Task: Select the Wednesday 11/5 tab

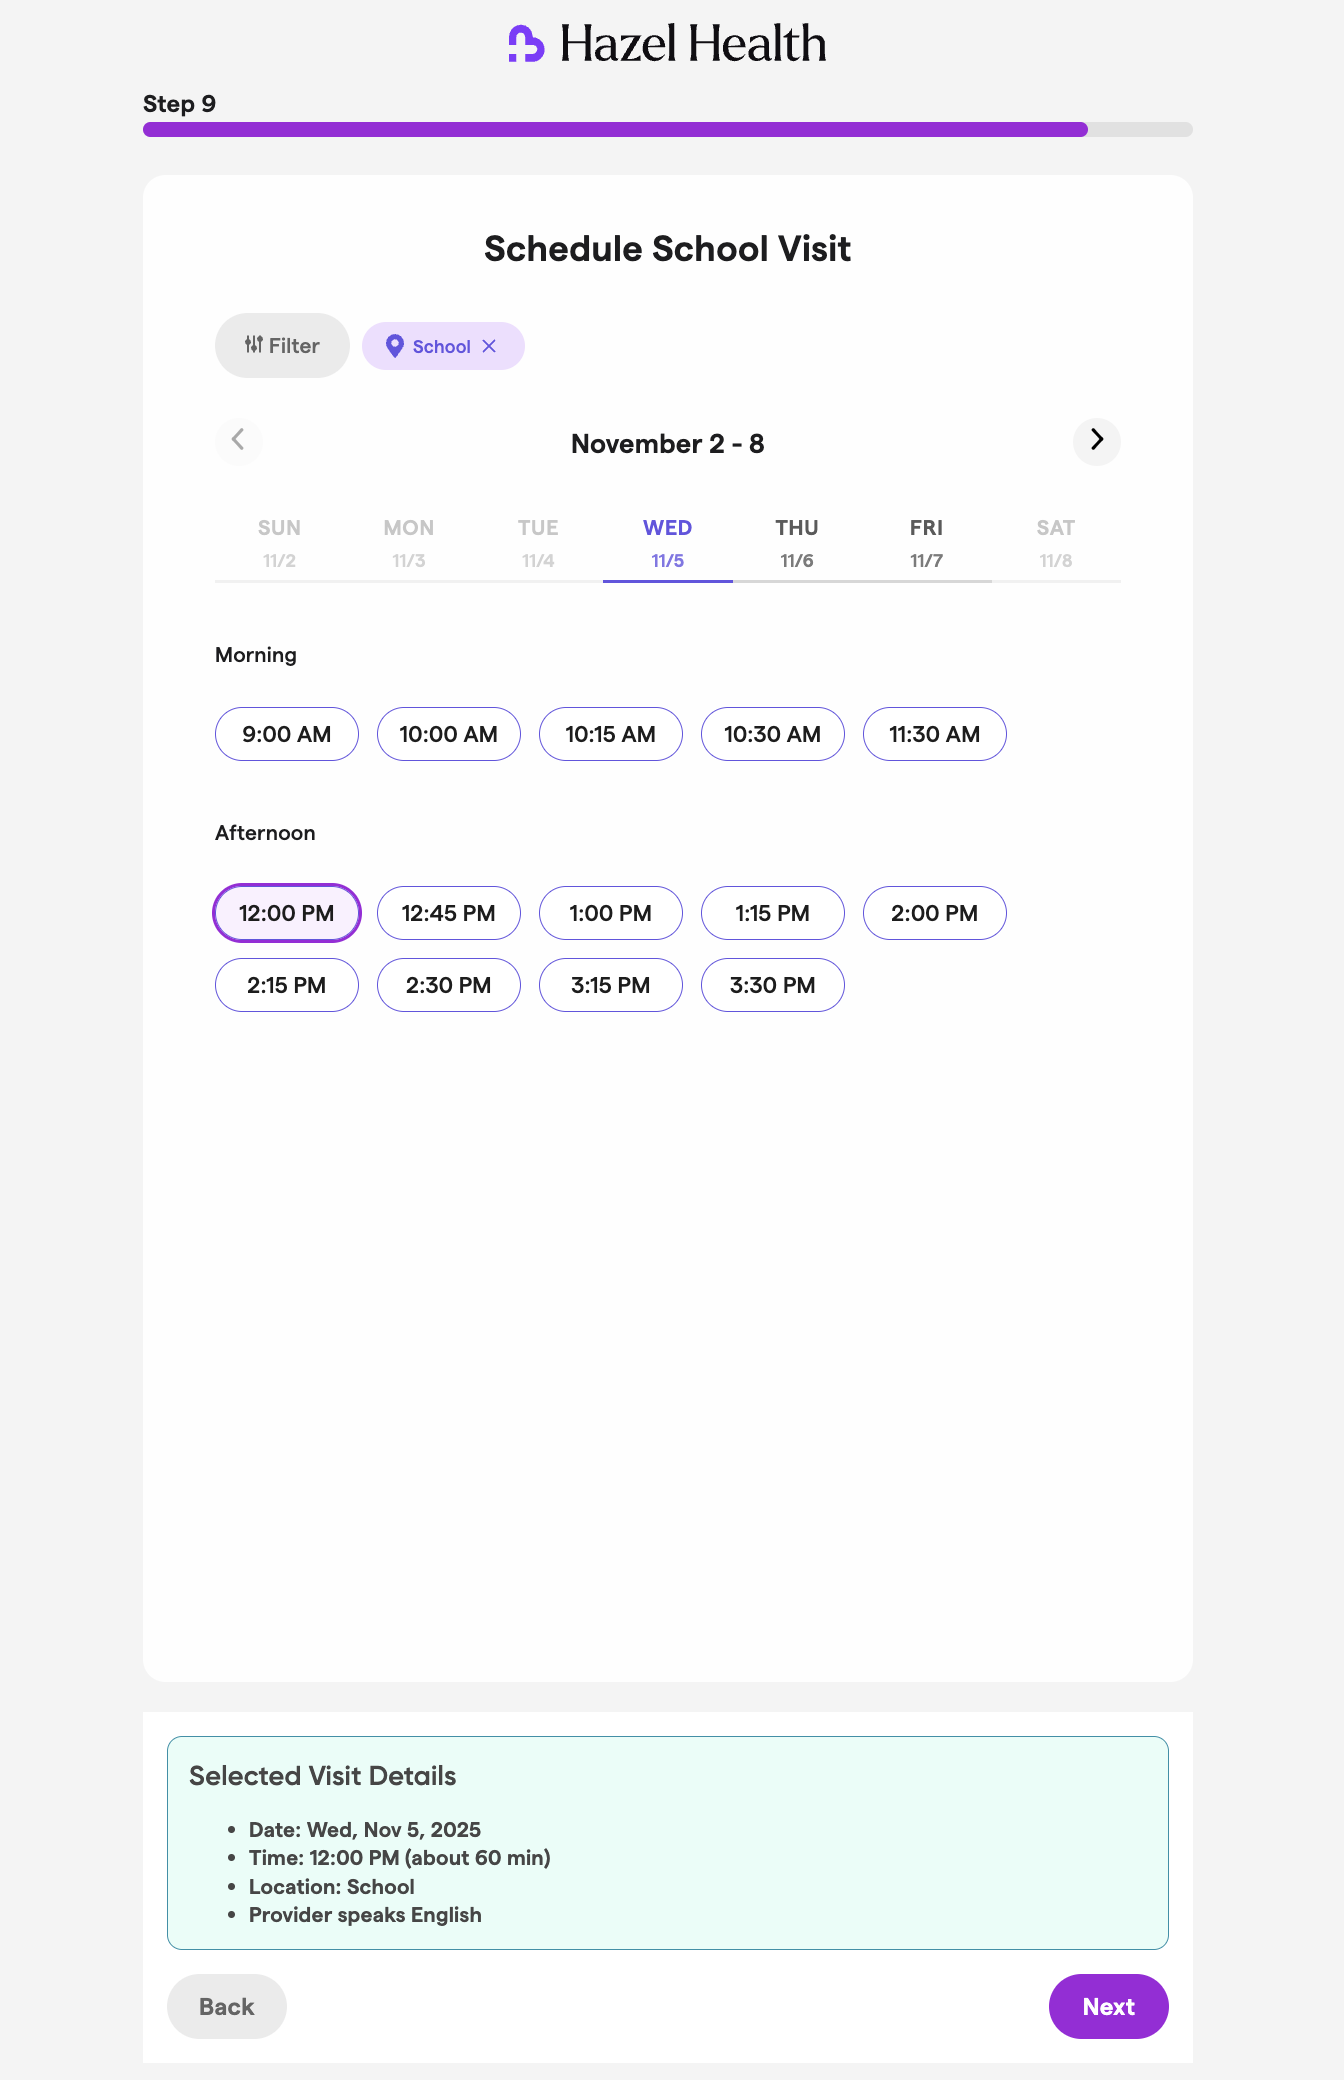Action: 667,544
